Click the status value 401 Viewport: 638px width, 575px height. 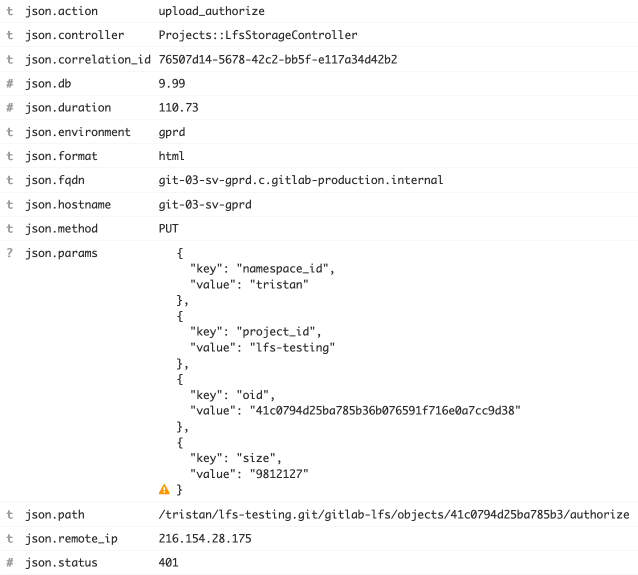pyautogui.click(x=168, y=562)
